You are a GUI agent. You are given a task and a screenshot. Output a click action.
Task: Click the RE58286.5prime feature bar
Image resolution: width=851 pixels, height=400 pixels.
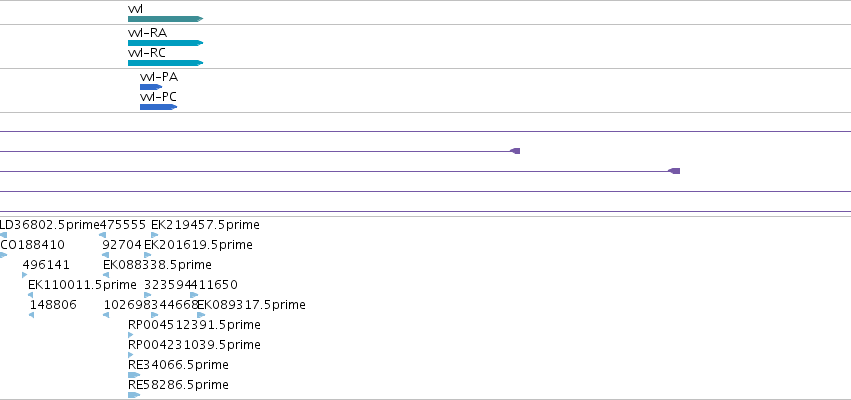pyautogui.click(x=134, y=395)
